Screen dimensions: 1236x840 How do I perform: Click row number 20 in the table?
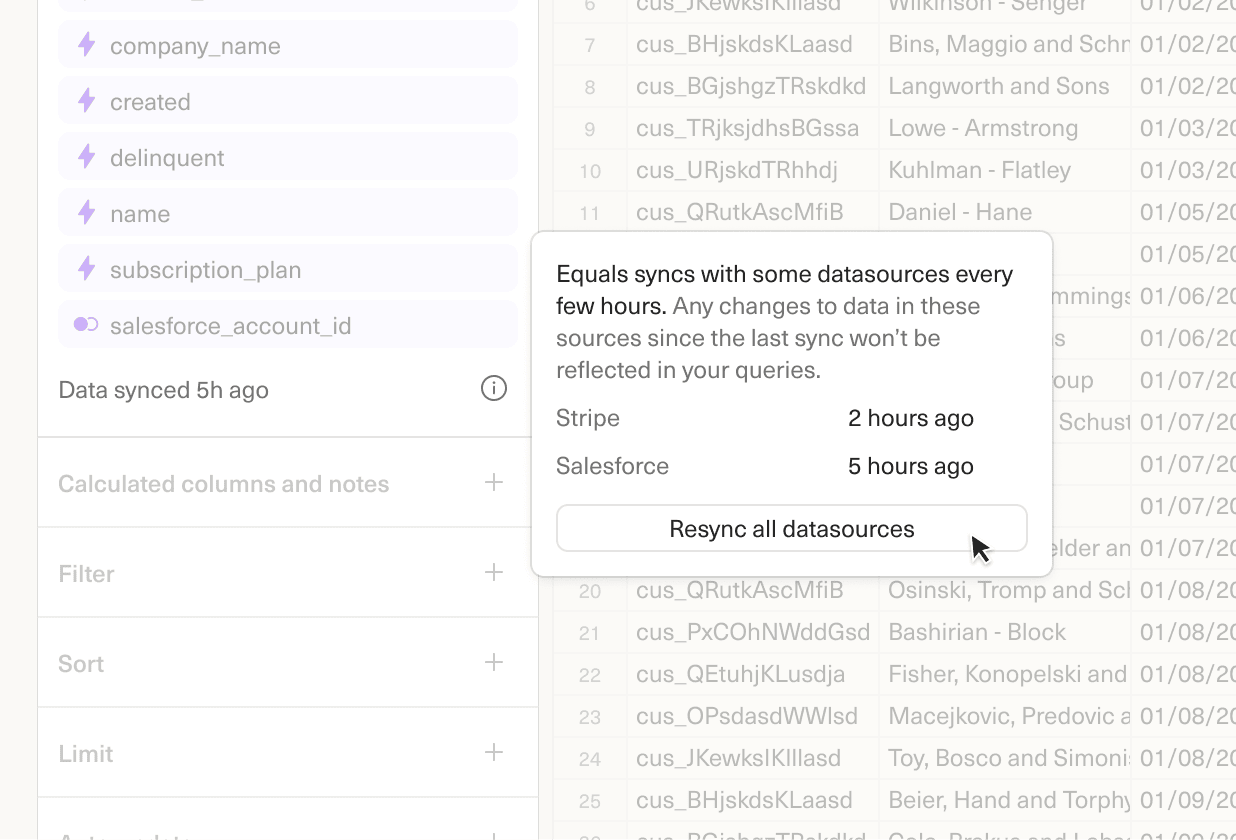pyautogui.click(x=590, y=590)
